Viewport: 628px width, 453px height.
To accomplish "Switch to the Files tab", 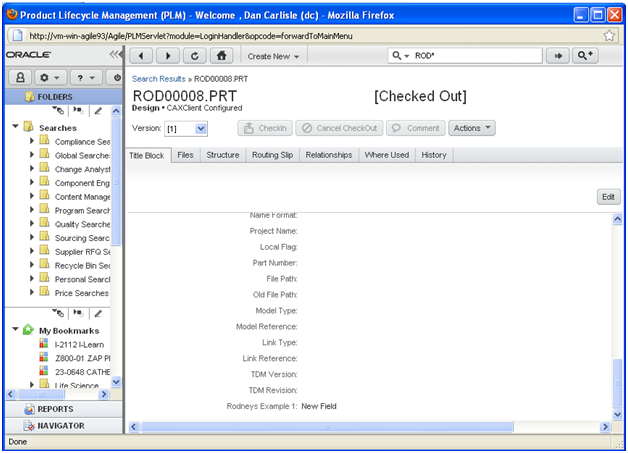I will (x=185, y=155).
